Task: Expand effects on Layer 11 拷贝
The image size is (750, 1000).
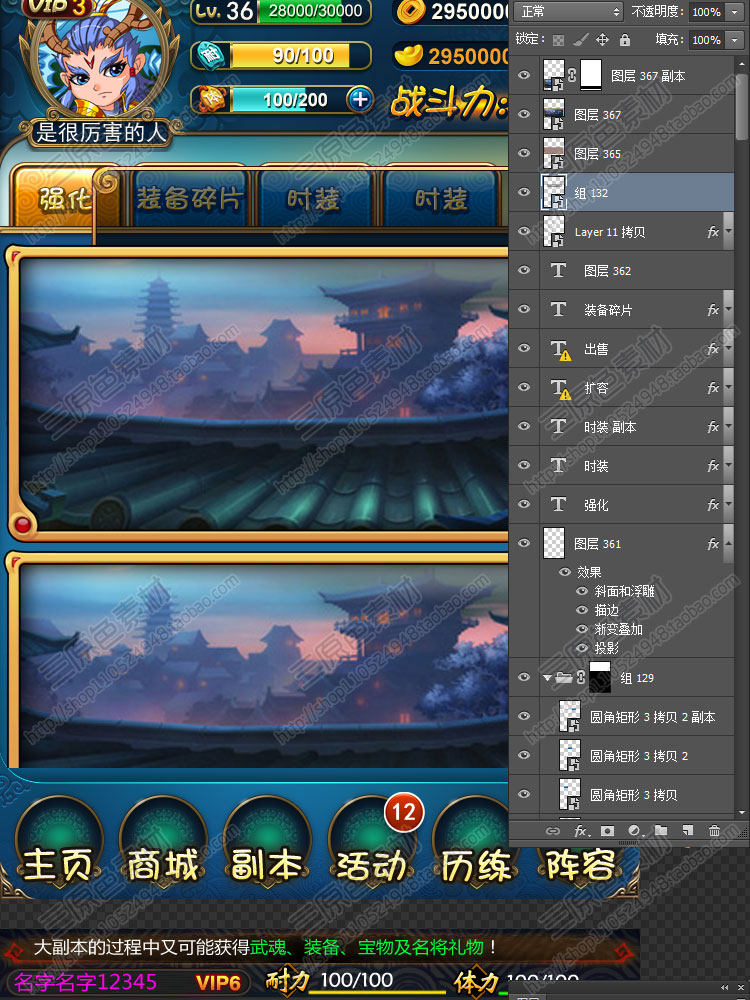Action: [x=728, y=231]
